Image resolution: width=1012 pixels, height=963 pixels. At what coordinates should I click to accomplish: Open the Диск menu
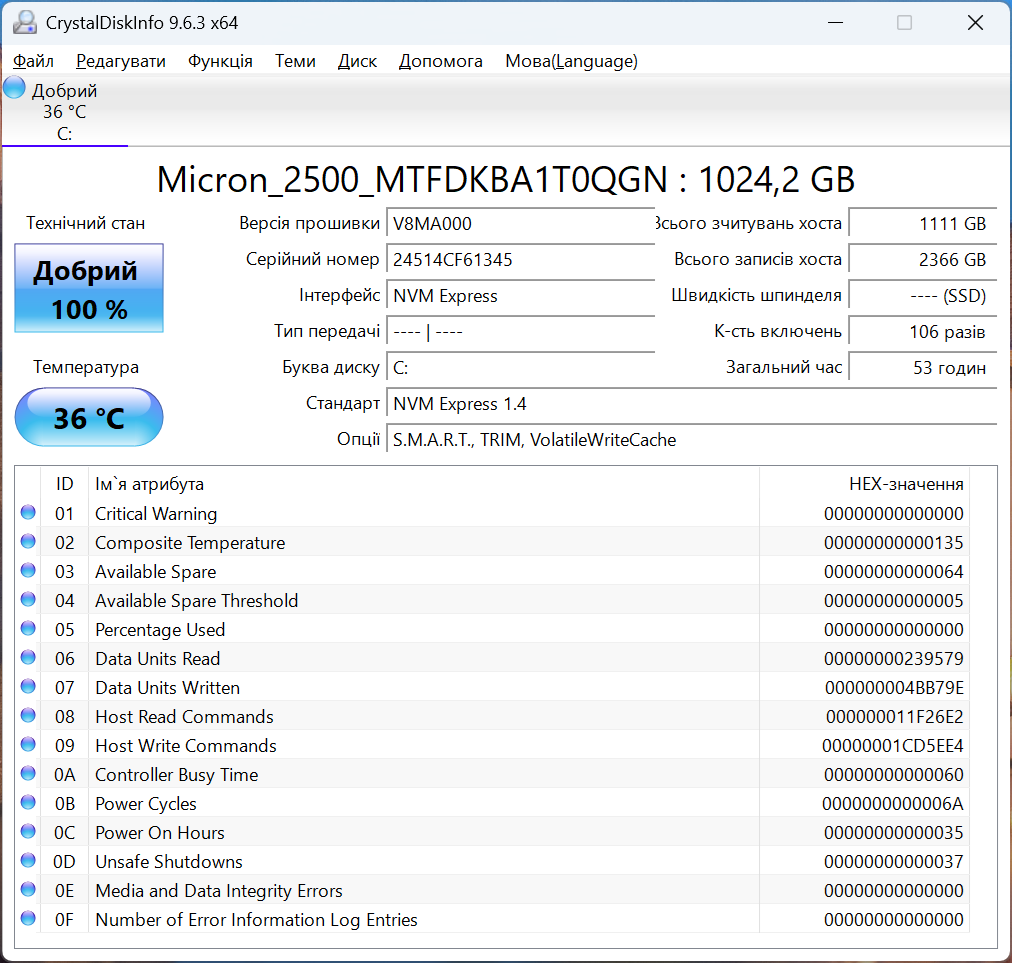click(357, 61)
